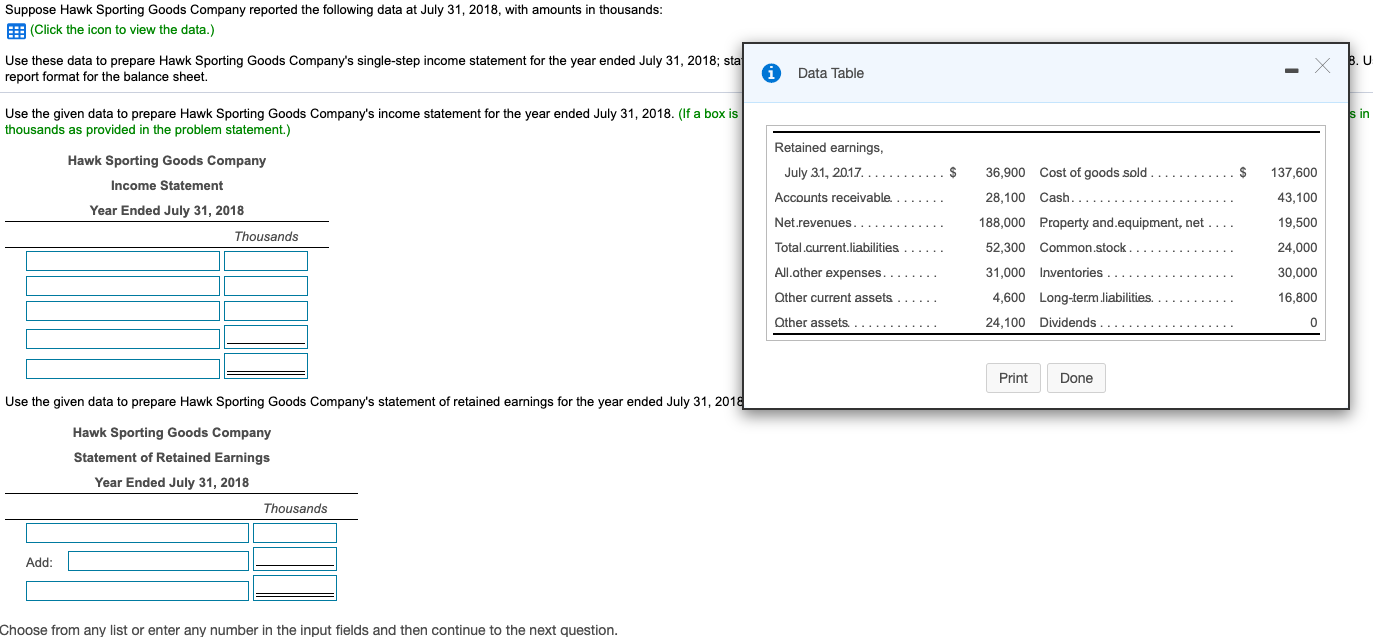The width and height of the screenshot is (1373, 637).
Task: Select the second income statement amount field
Action: (x=266, y=286)
